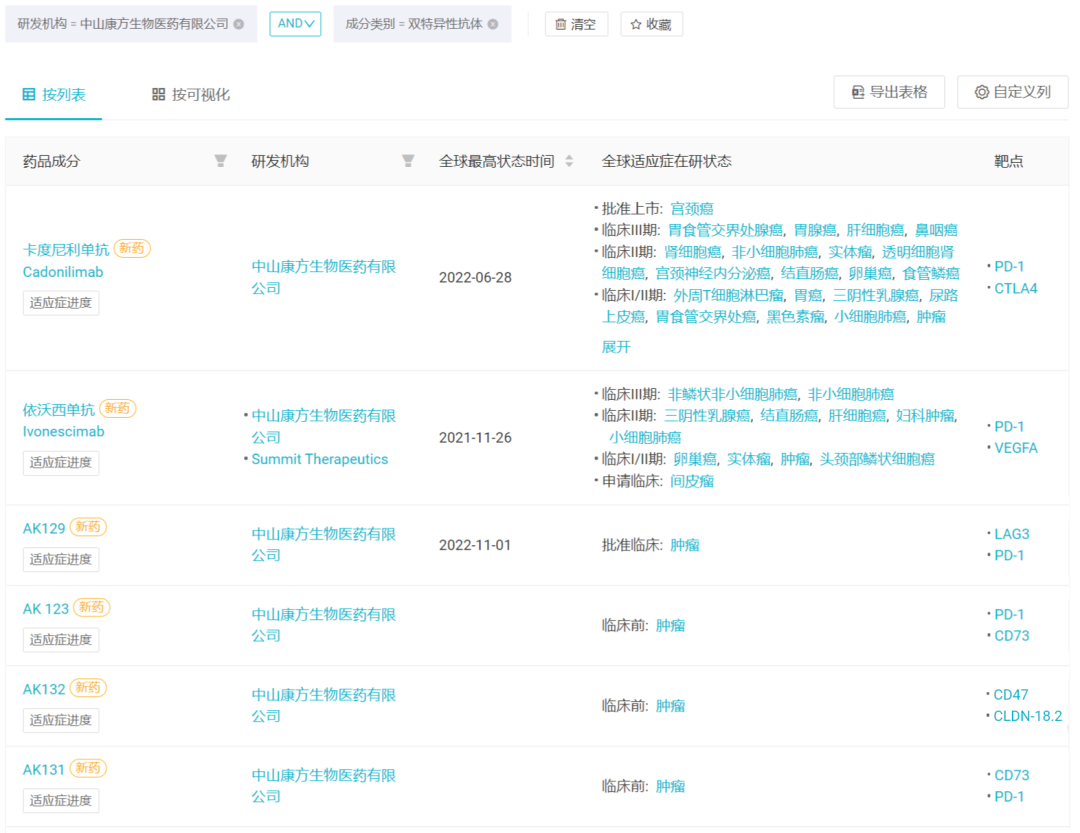Viewport: 1080px width, 833px height.
Task: Open the CD47 target link
Action: [1010, 695]
